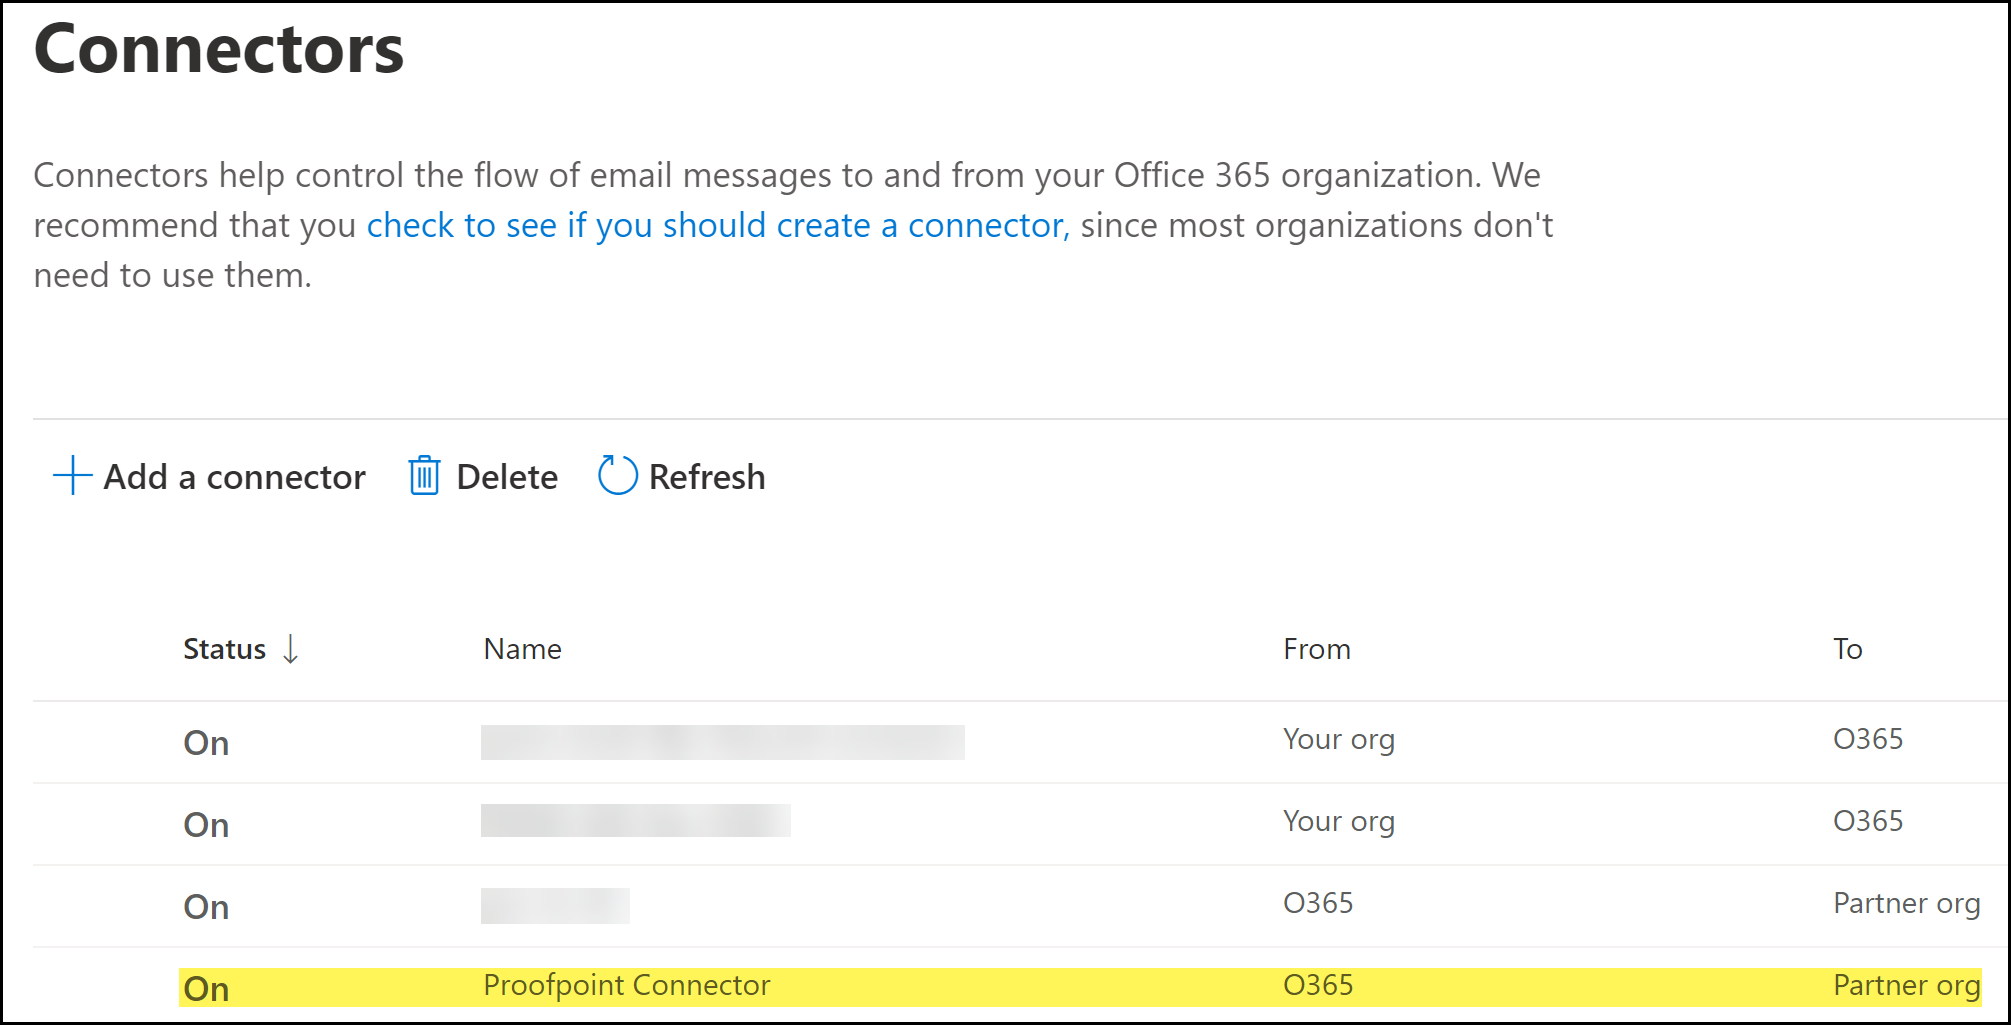Click the On status in the second row
Image resolution: width=2011 pixels, height=1025 pixels.
207,825
